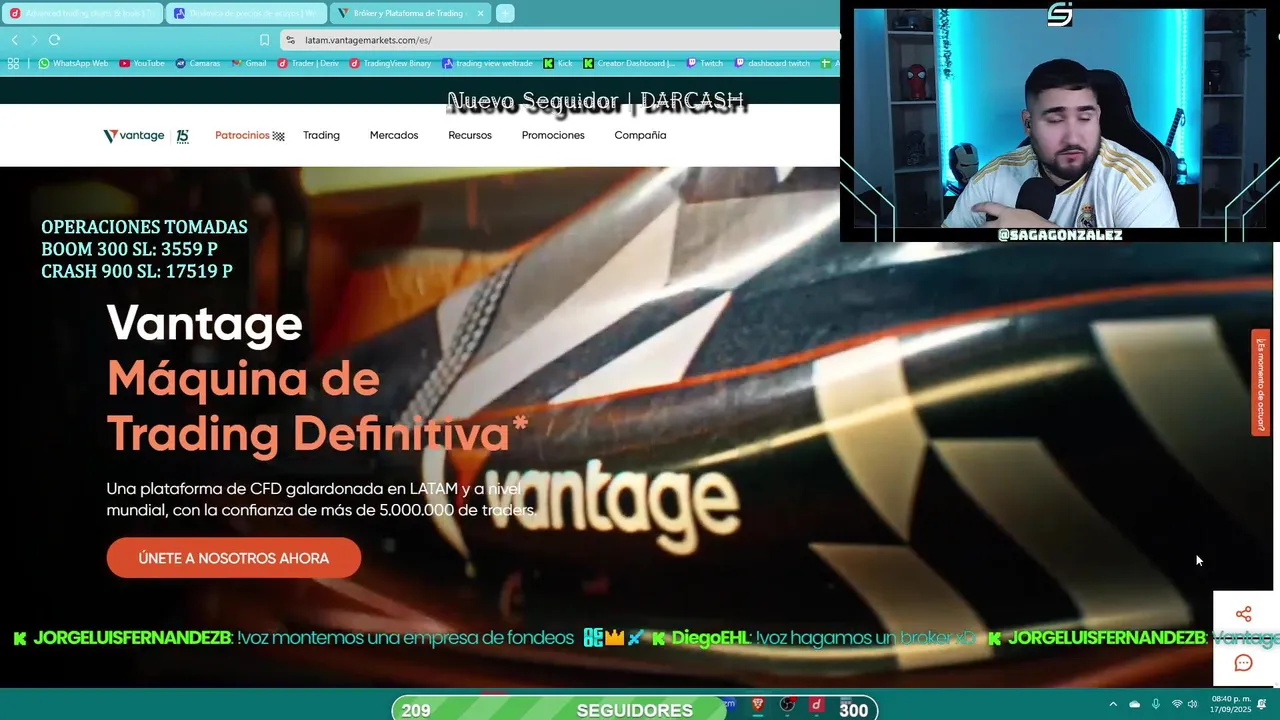Open the Wi-Fi network tray icon
This screenshot has width=1280, height=720.
[1177, 704]
